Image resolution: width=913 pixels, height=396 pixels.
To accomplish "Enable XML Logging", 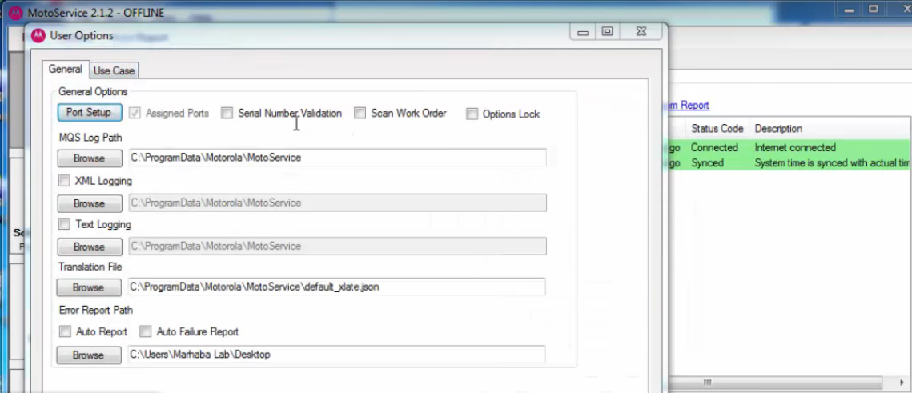I will coord(65,181).
